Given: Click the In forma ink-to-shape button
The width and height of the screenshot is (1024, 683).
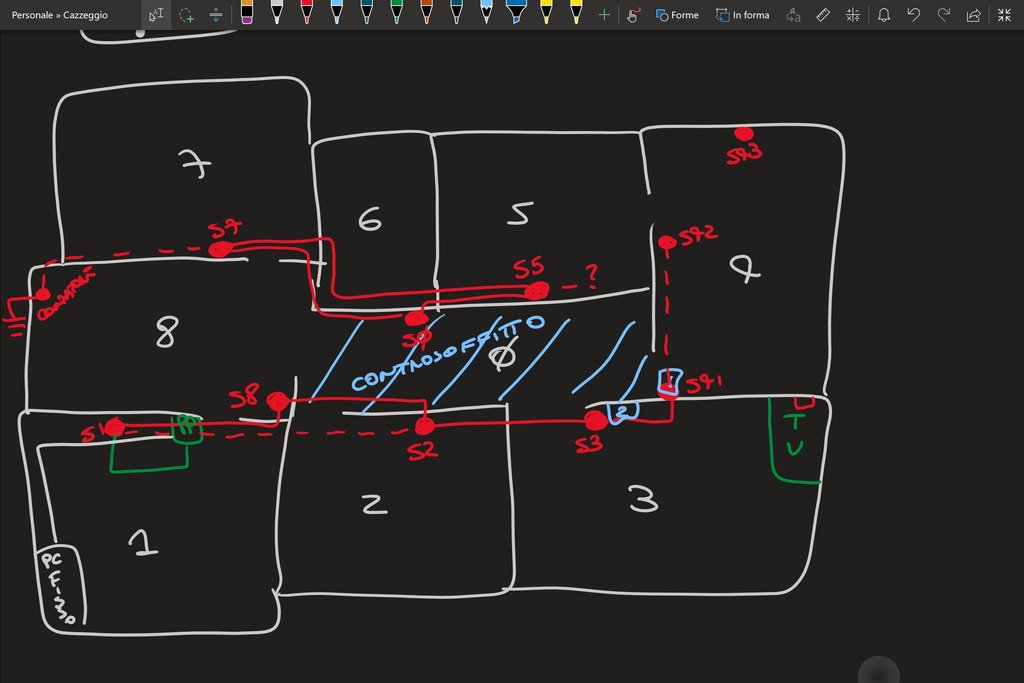Looking at the screenshot, I should click(x=742, y=15).
